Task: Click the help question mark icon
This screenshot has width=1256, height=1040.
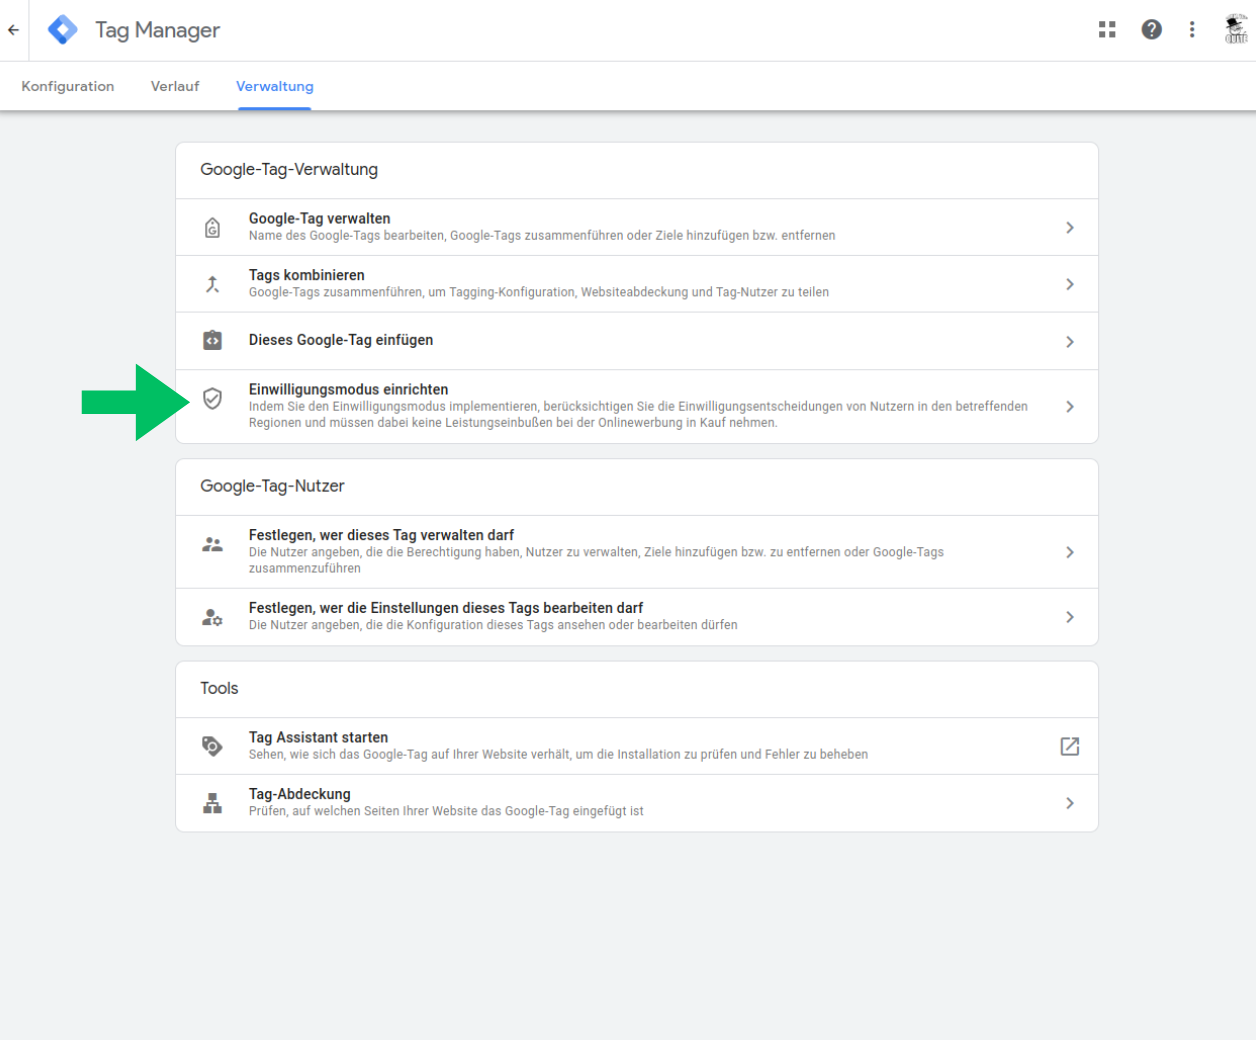Action: pos(1152,29)
